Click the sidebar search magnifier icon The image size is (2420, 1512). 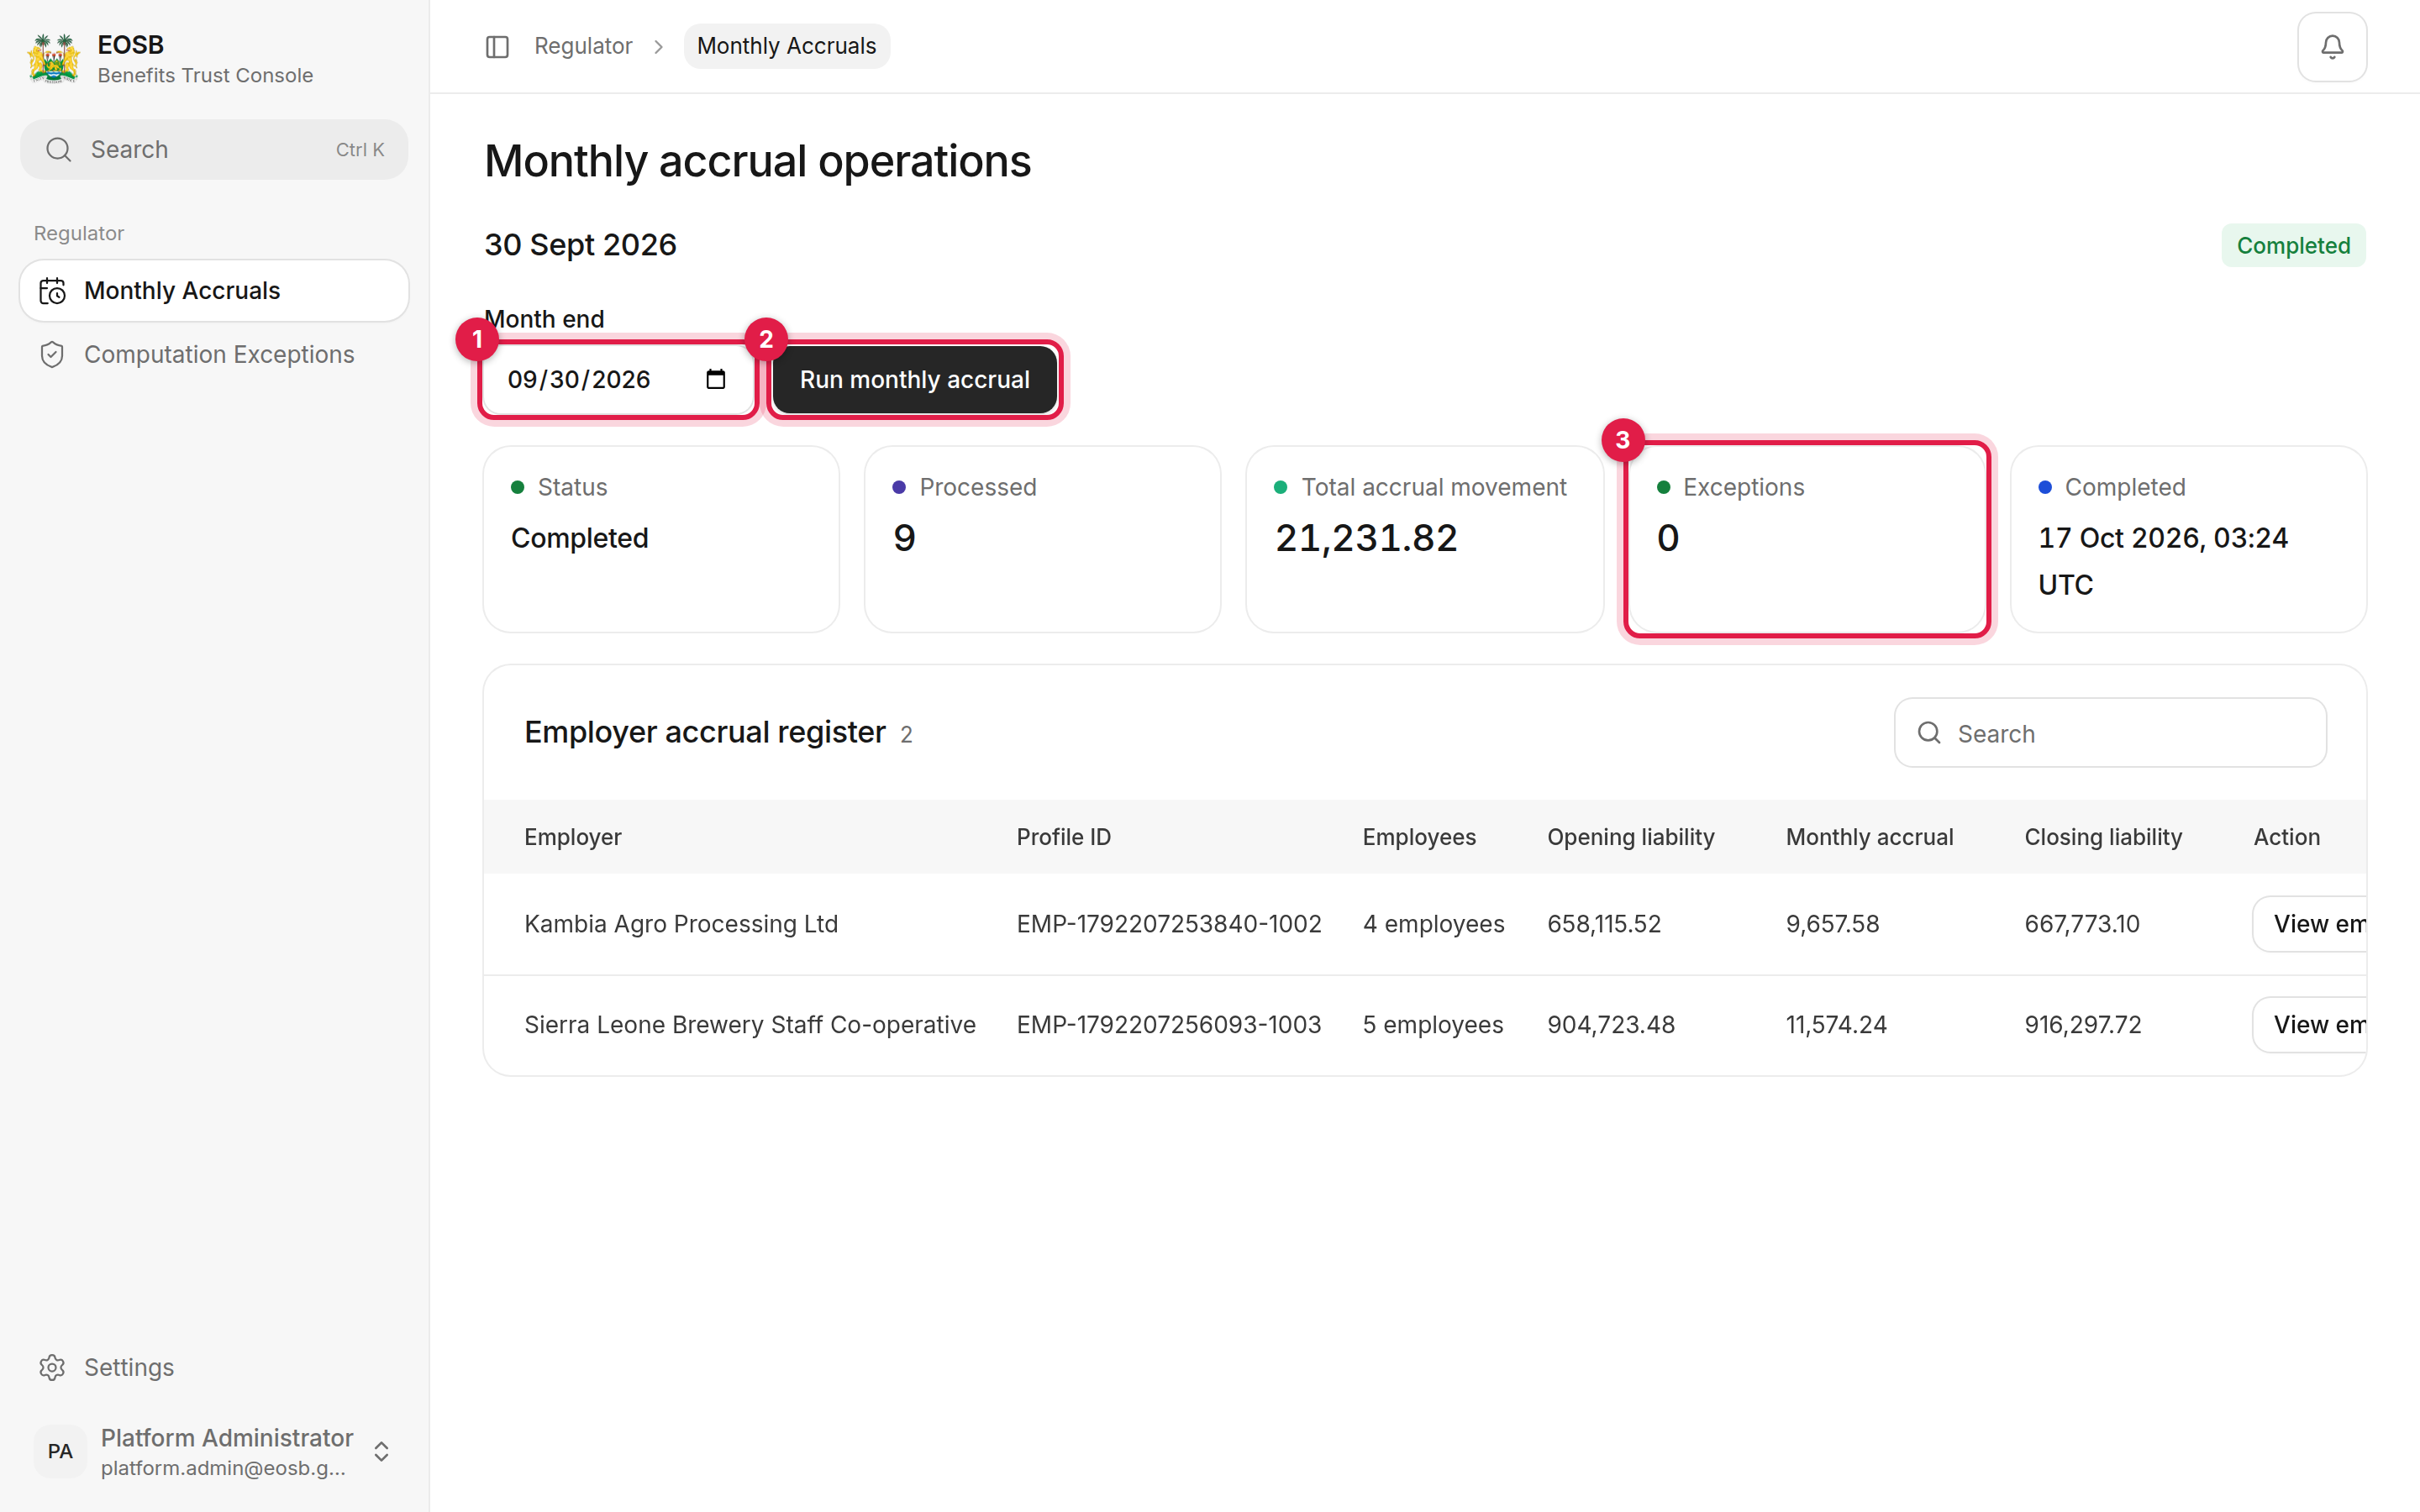tap(59, 150)
